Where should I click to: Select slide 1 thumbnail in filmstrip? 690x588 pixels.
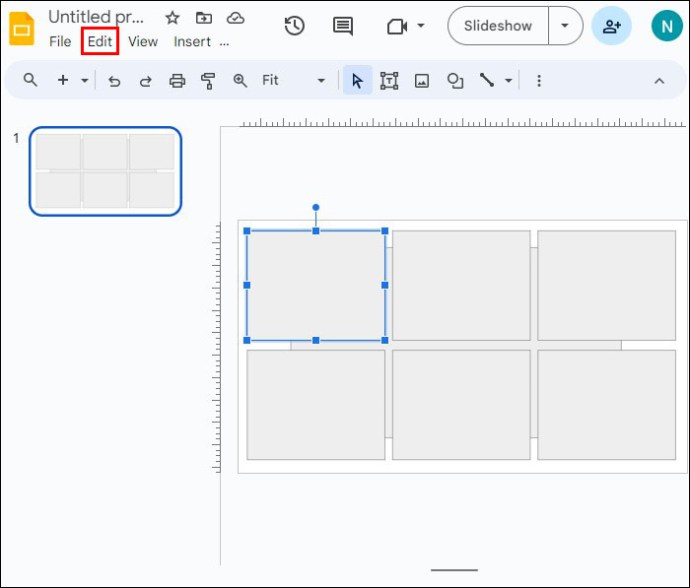click(x=106, y=171)
